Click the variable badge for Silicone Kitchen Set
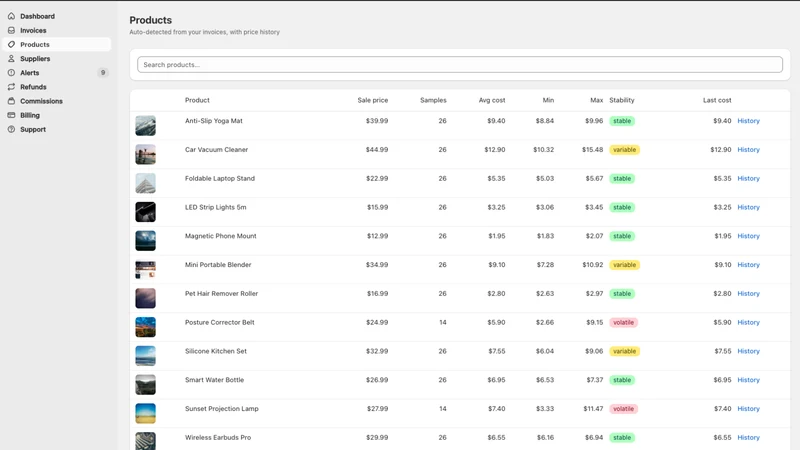The width and height of the screenshot is (800, 450). click(x=624, y=351)
